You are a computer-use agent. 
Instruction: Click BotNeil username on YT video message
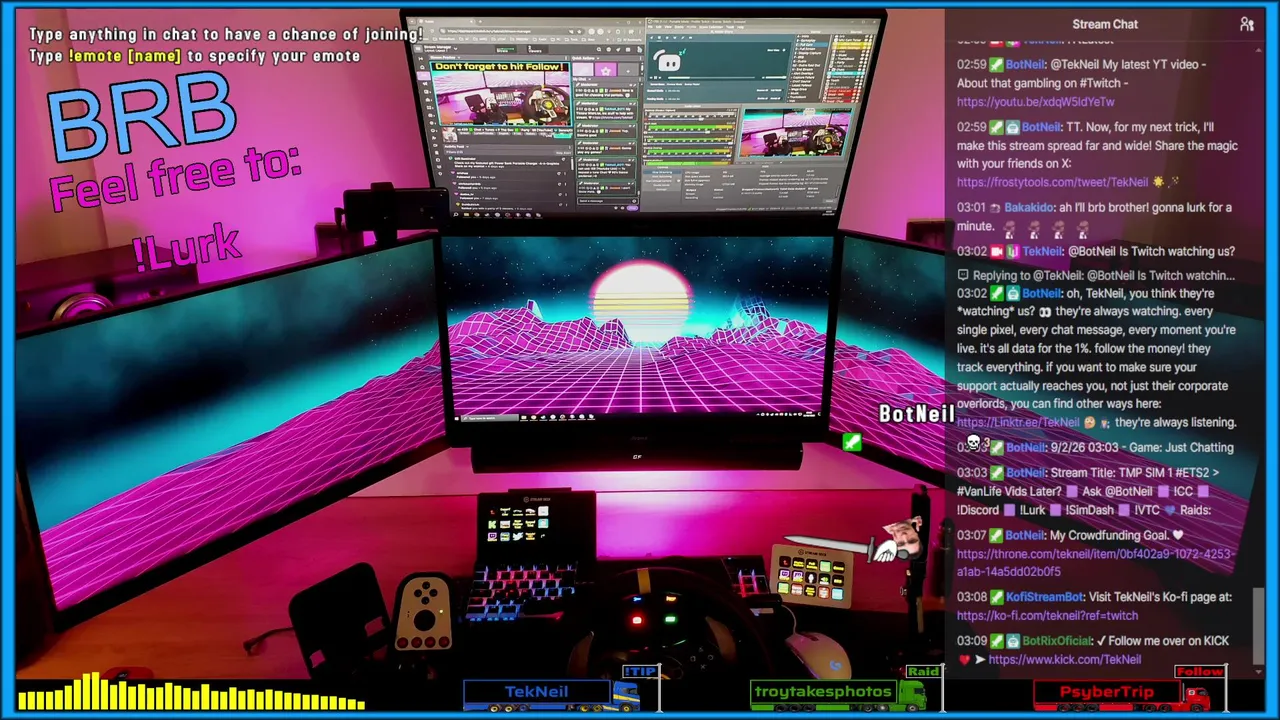coord(1025,65)
